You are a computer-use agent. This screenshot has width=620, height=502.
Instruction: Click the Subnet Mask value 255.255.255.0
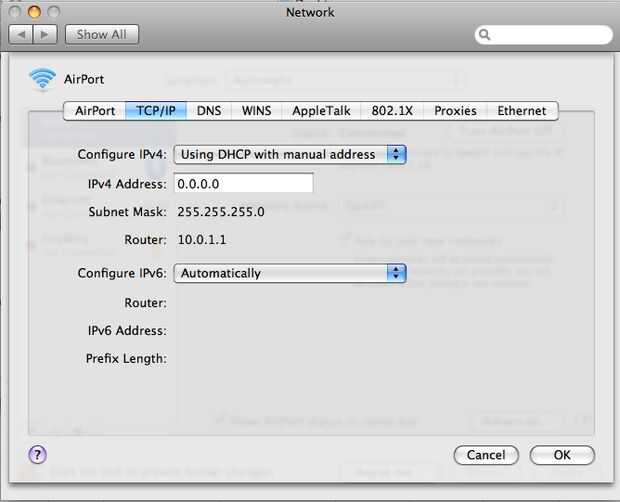point(221,212)
